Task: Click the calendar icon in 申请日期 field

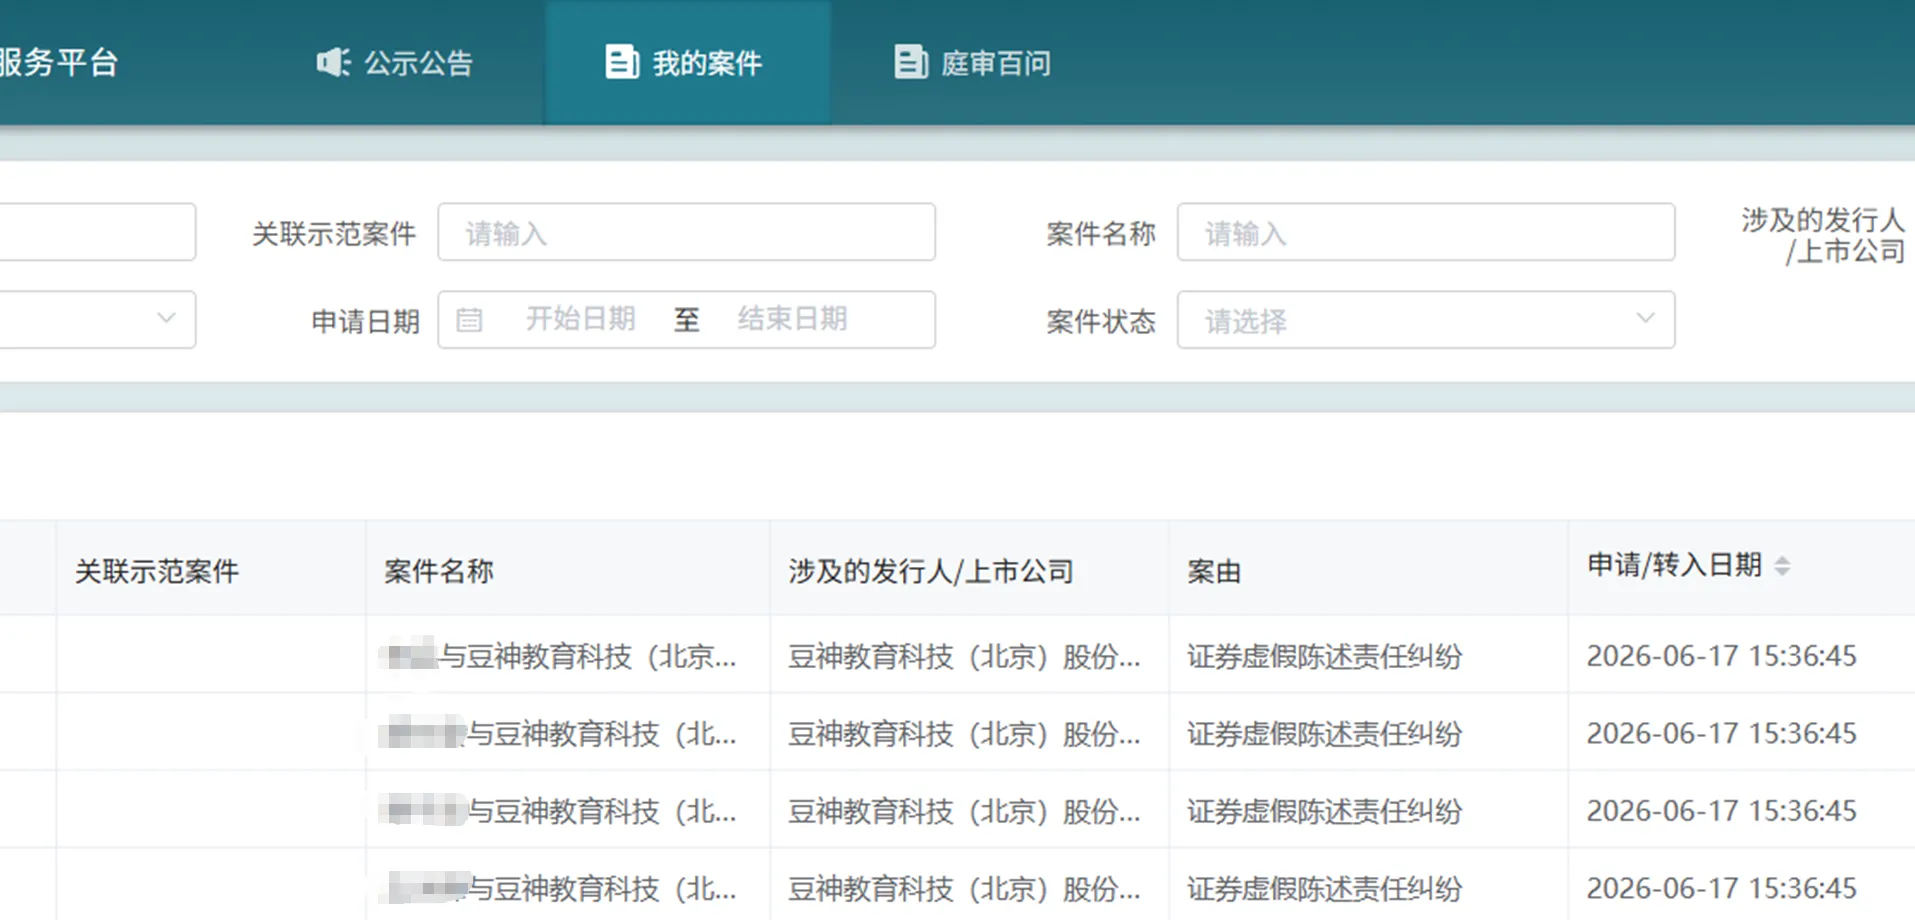Action: coord(469,320)
